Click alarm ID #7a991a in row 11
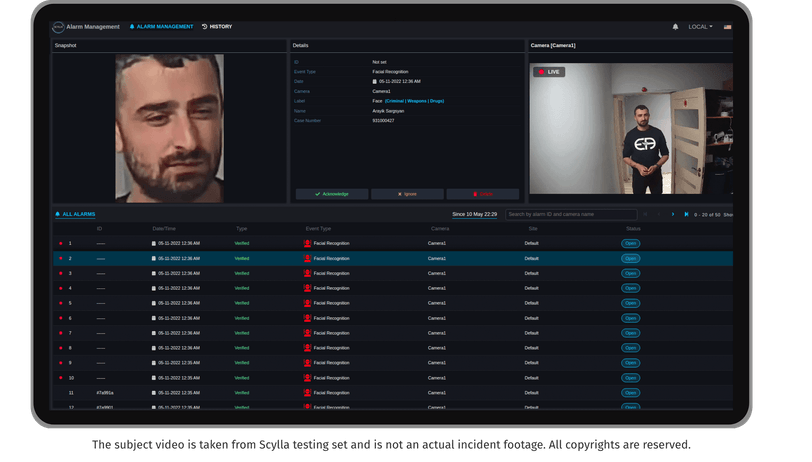 point(105,393)
